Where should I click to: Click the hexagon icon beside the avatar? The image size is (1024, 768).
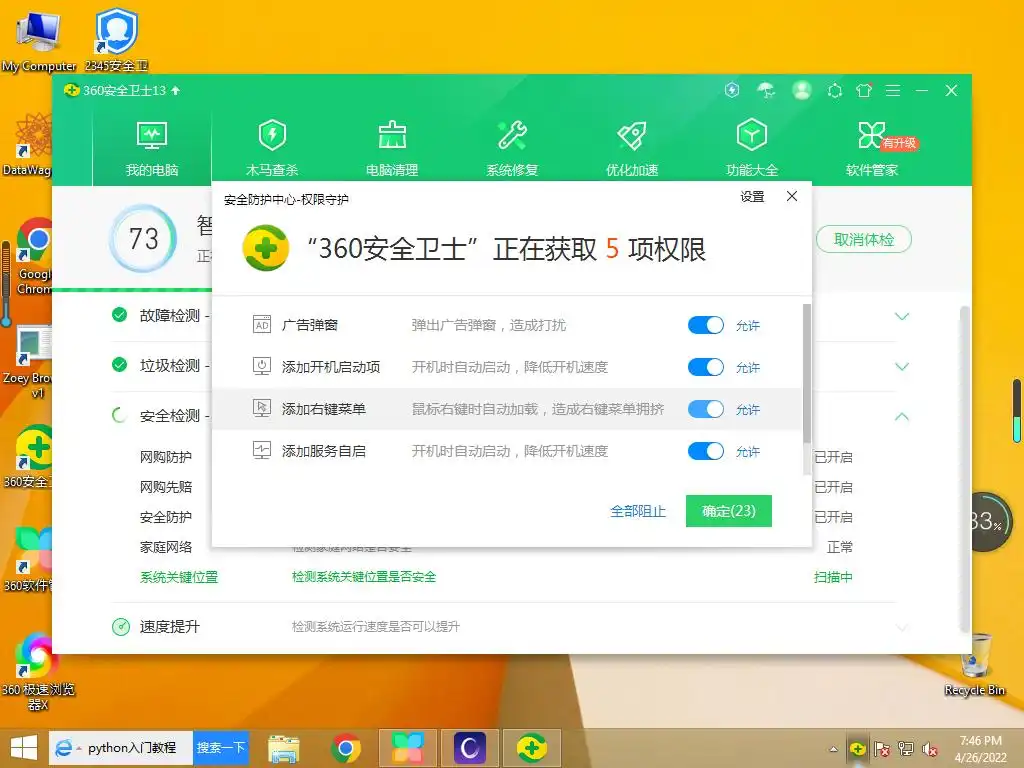[x=835, y=91]
